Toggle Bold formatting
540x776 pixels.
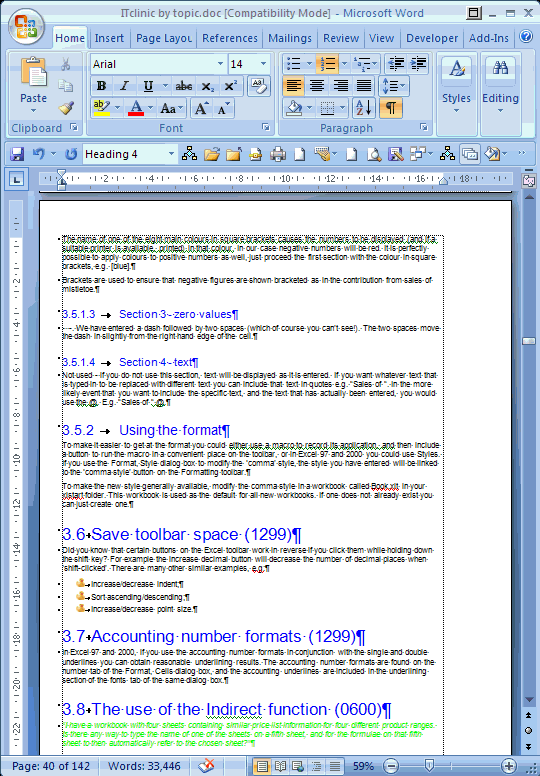coord(101,86)
